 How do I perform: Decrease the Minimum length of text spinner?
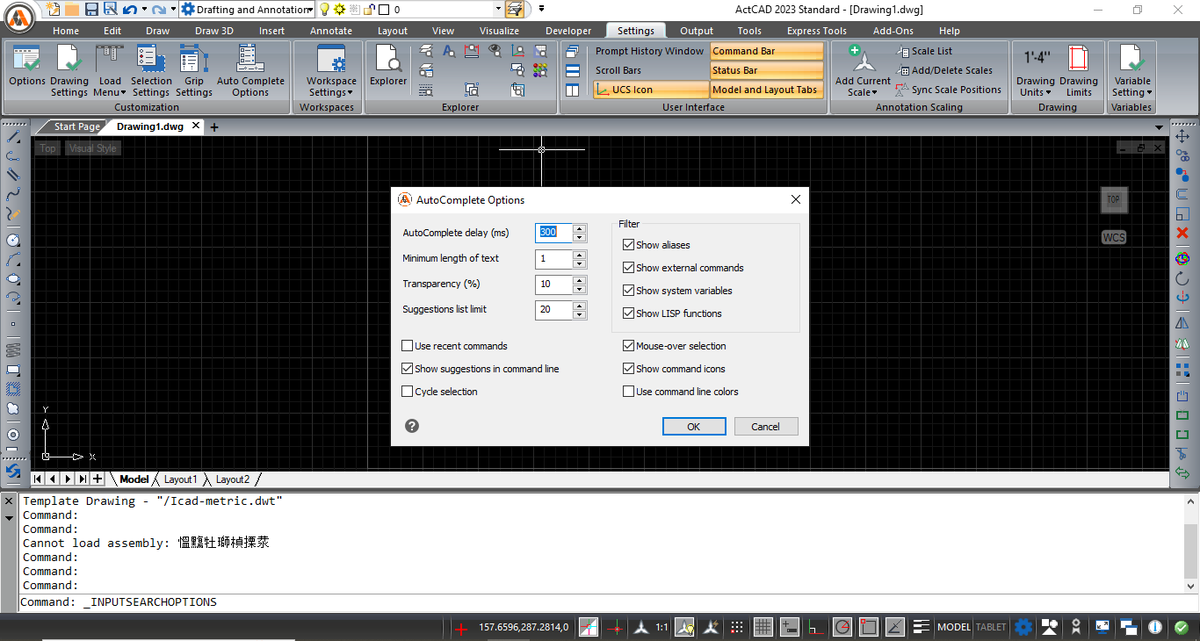pos(579,263)
